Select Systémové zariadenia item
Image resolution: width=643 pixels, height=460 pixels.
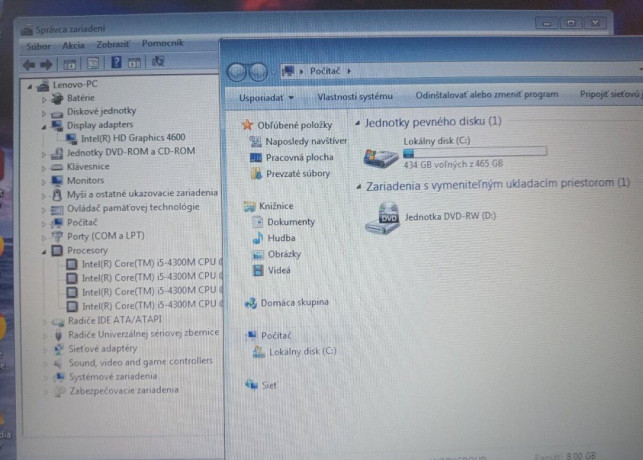click(113, 376)
